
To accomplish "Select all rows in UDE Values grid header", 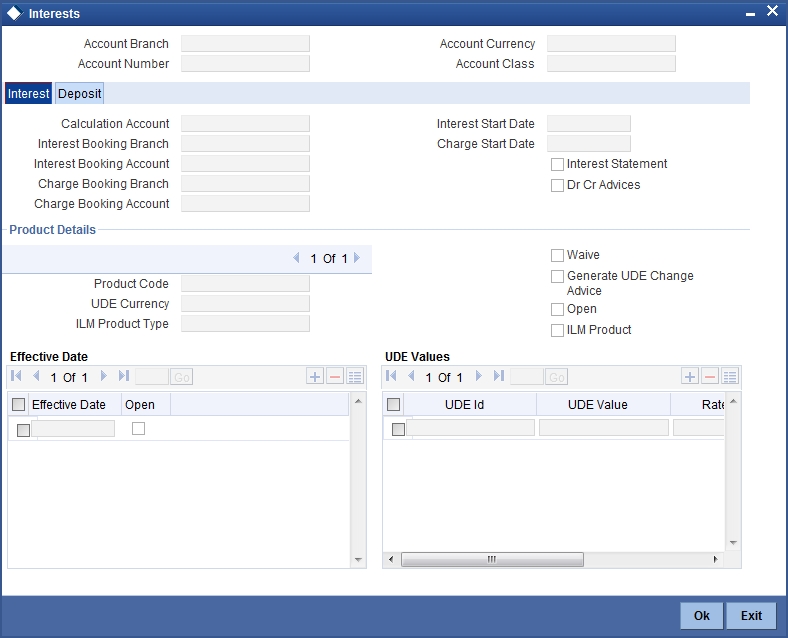I will [393, 404].
